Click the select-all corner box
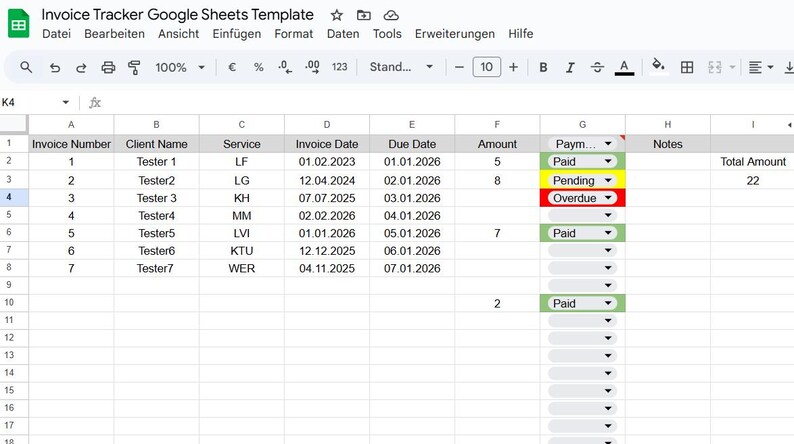 coord(14,125)
